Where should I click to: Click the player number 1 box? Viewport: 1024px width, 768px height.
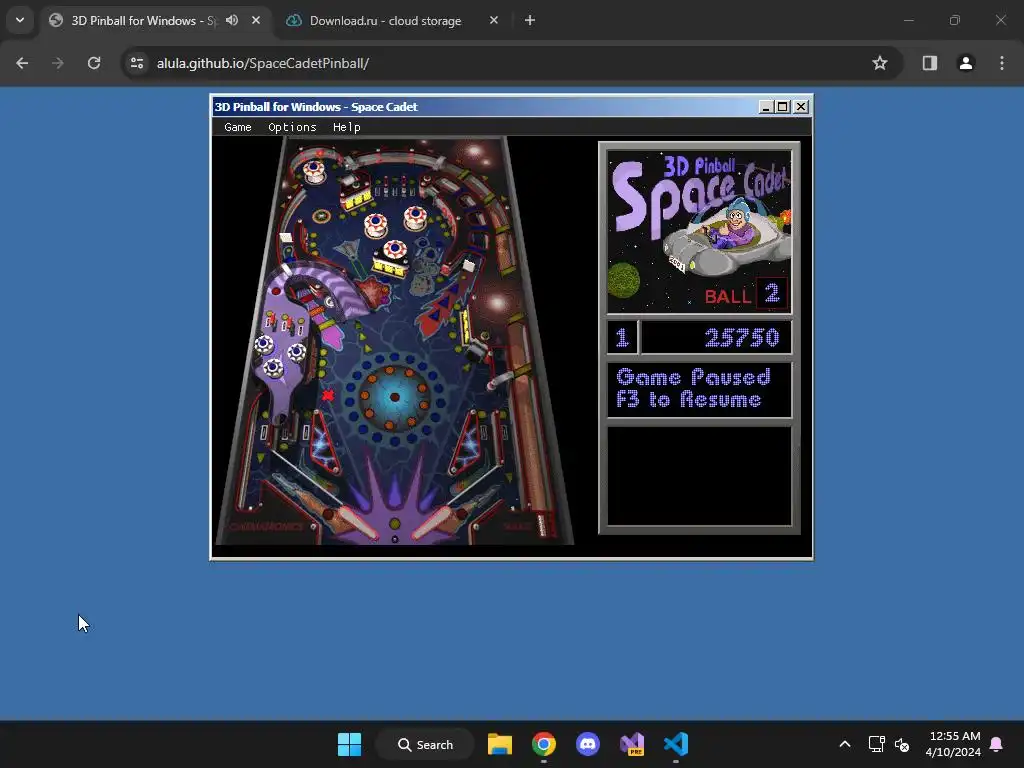(622, 338)
